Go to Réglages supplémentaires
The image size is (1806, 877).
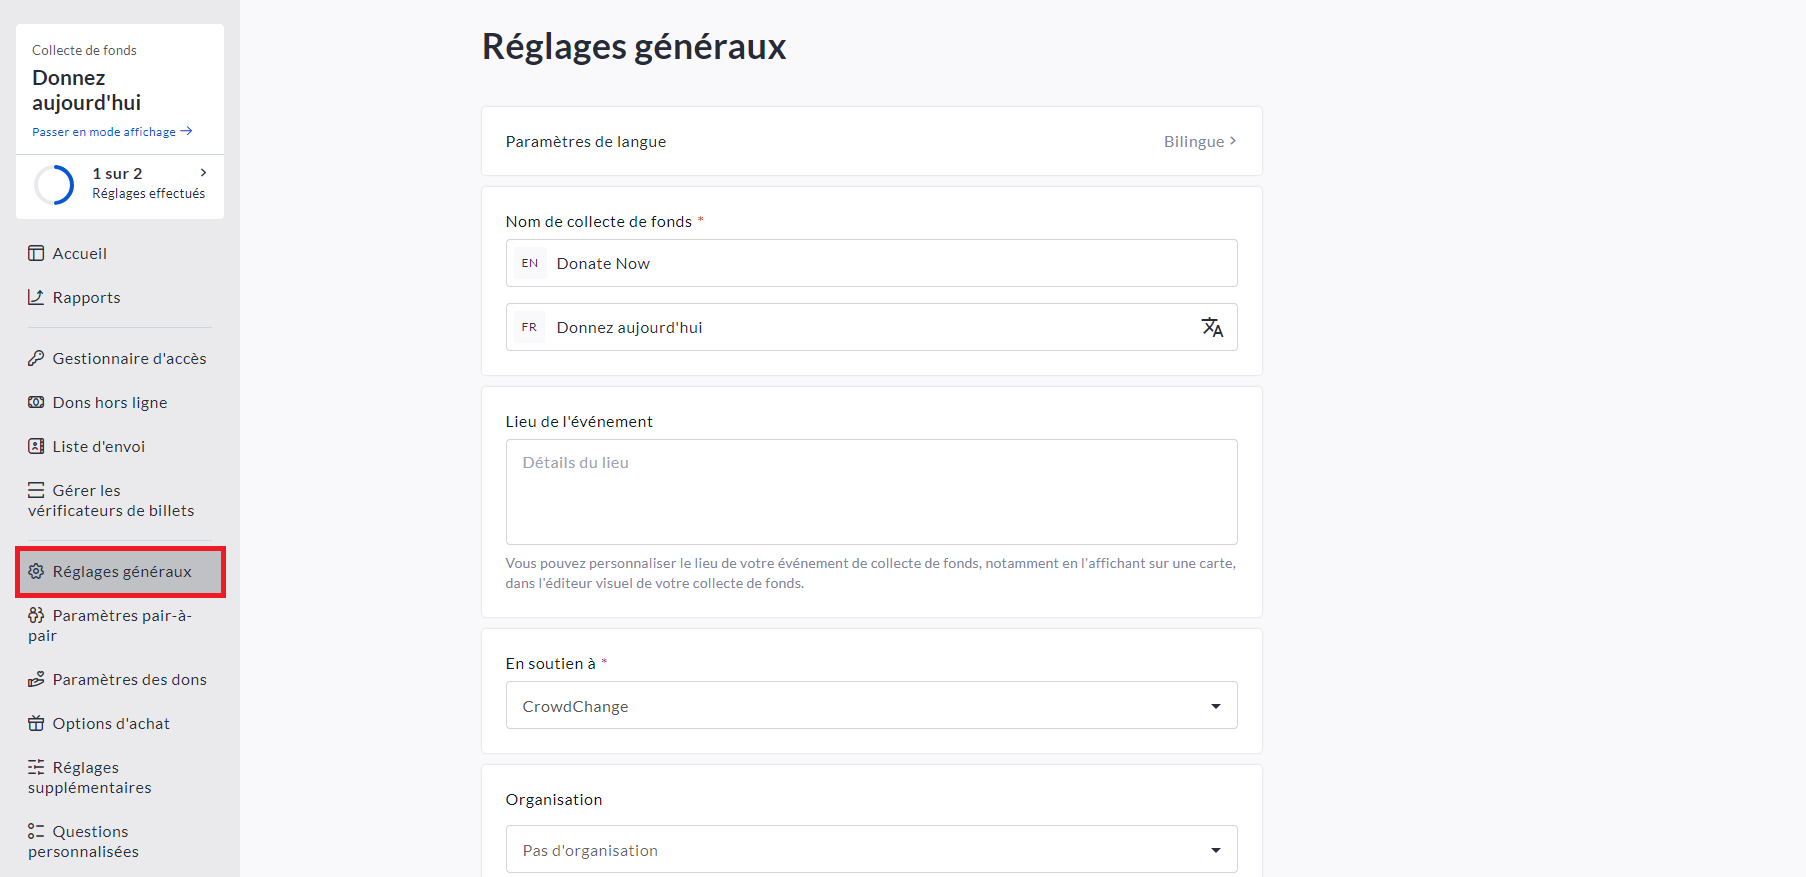(x=90, y=777)
